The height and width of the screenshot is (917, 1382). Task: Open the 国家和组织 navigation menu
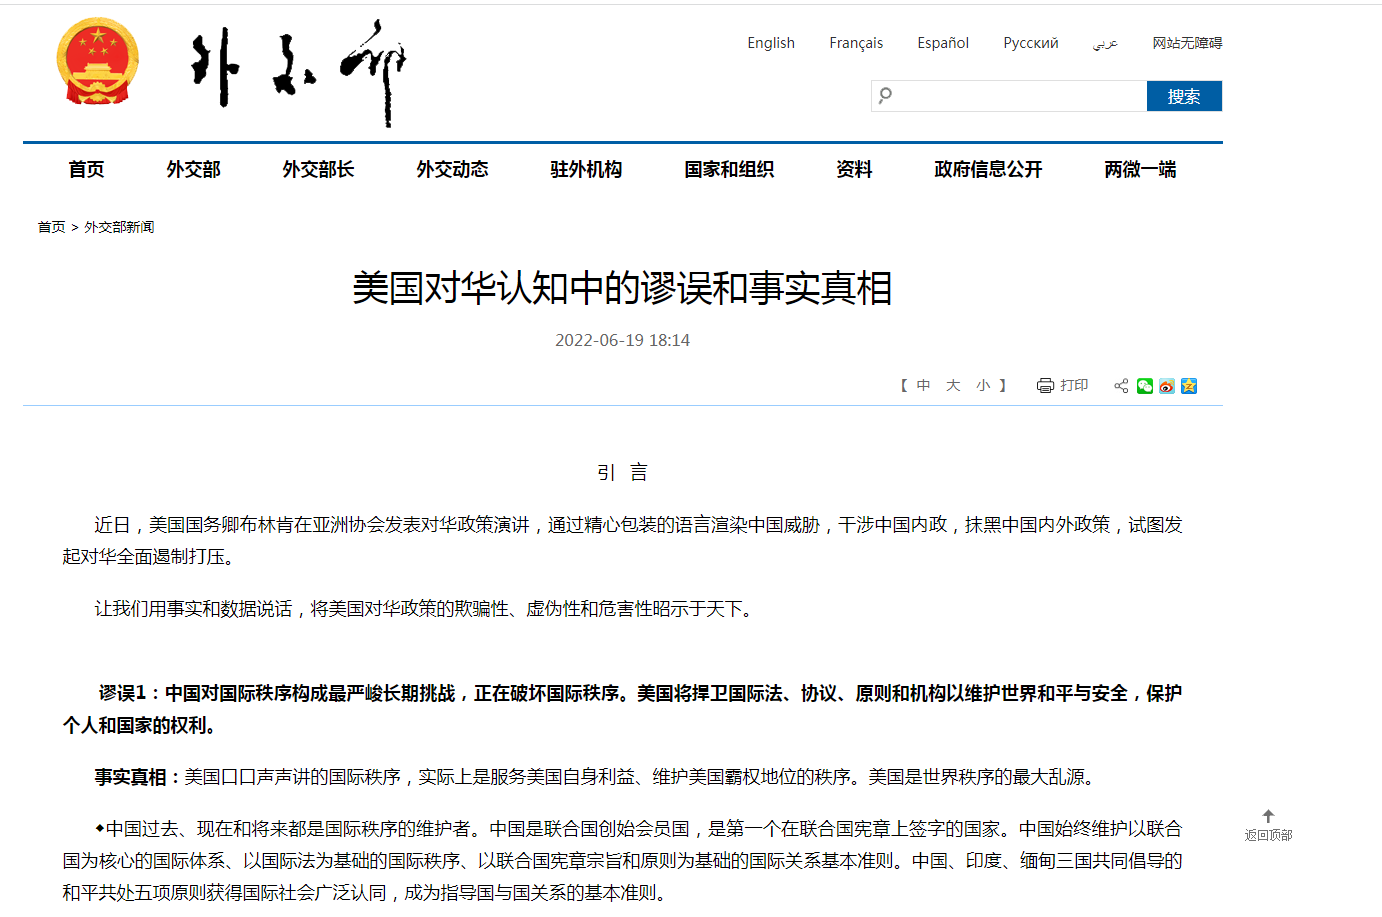(729, 170)
